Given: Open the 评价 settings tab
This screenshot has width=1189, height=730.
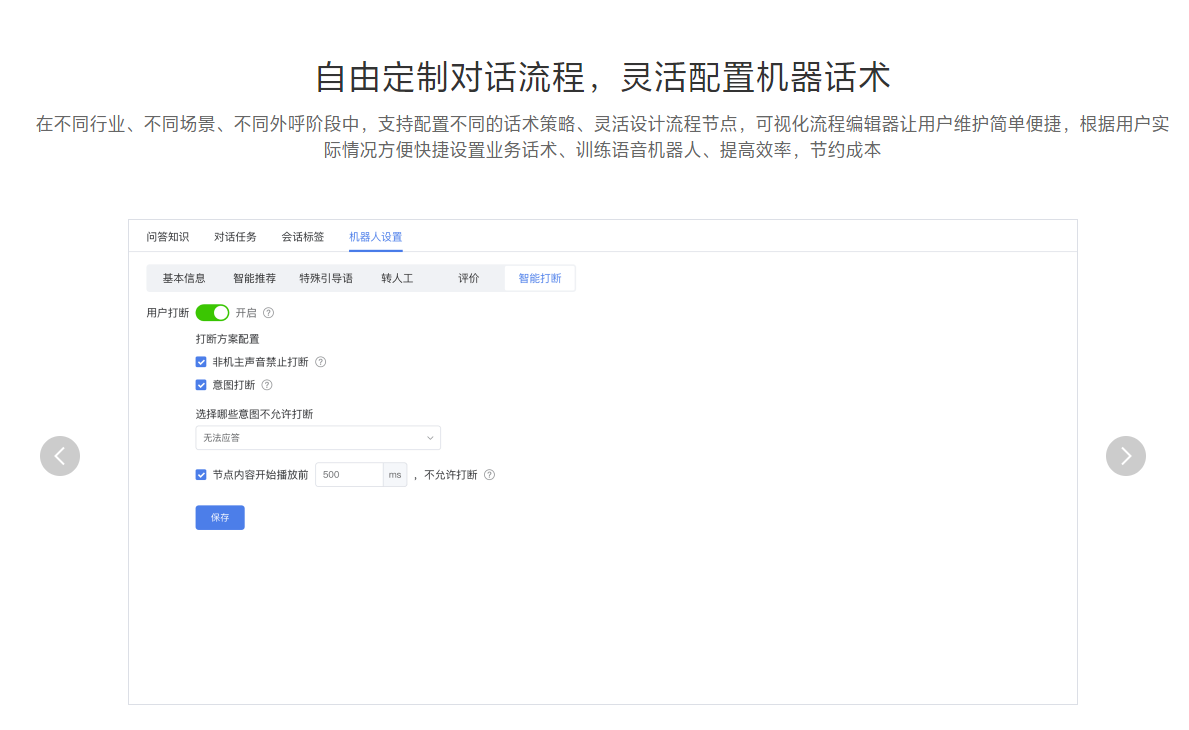Looking at the screenshot, I should coord(469,277).
